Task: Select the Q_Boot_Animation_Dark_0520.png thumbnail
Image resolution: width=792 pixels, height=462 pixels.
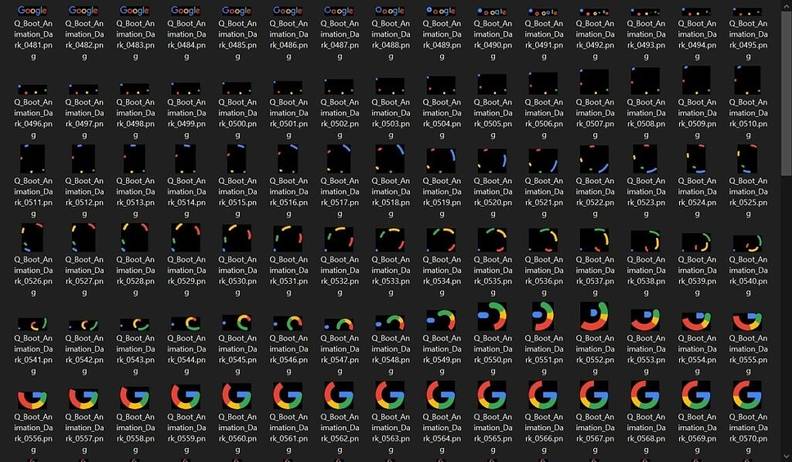Action: 492,160
